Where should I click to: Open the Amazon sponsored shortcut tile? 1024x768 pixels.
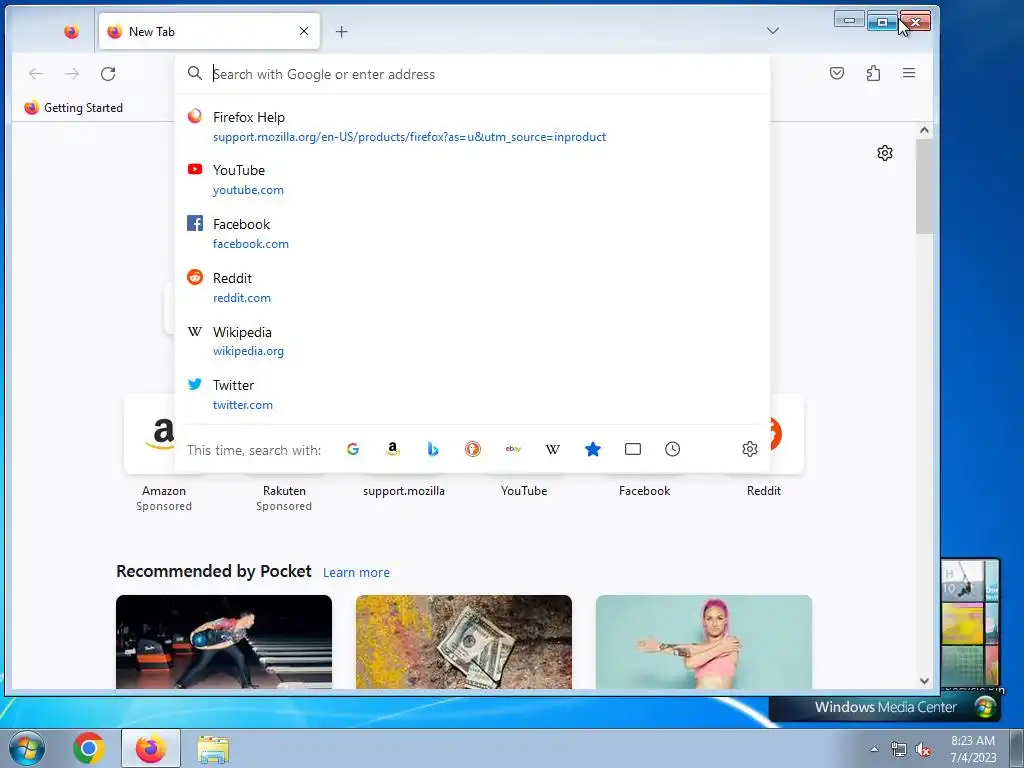pos(150,434)
